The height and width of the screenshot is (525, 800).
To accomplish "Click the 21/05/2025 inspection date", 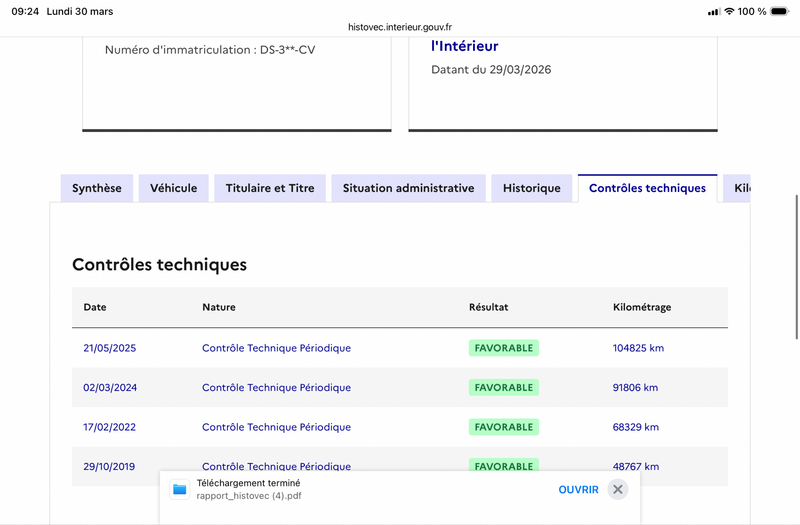I will pyautogui.click(x=110, y=348).
